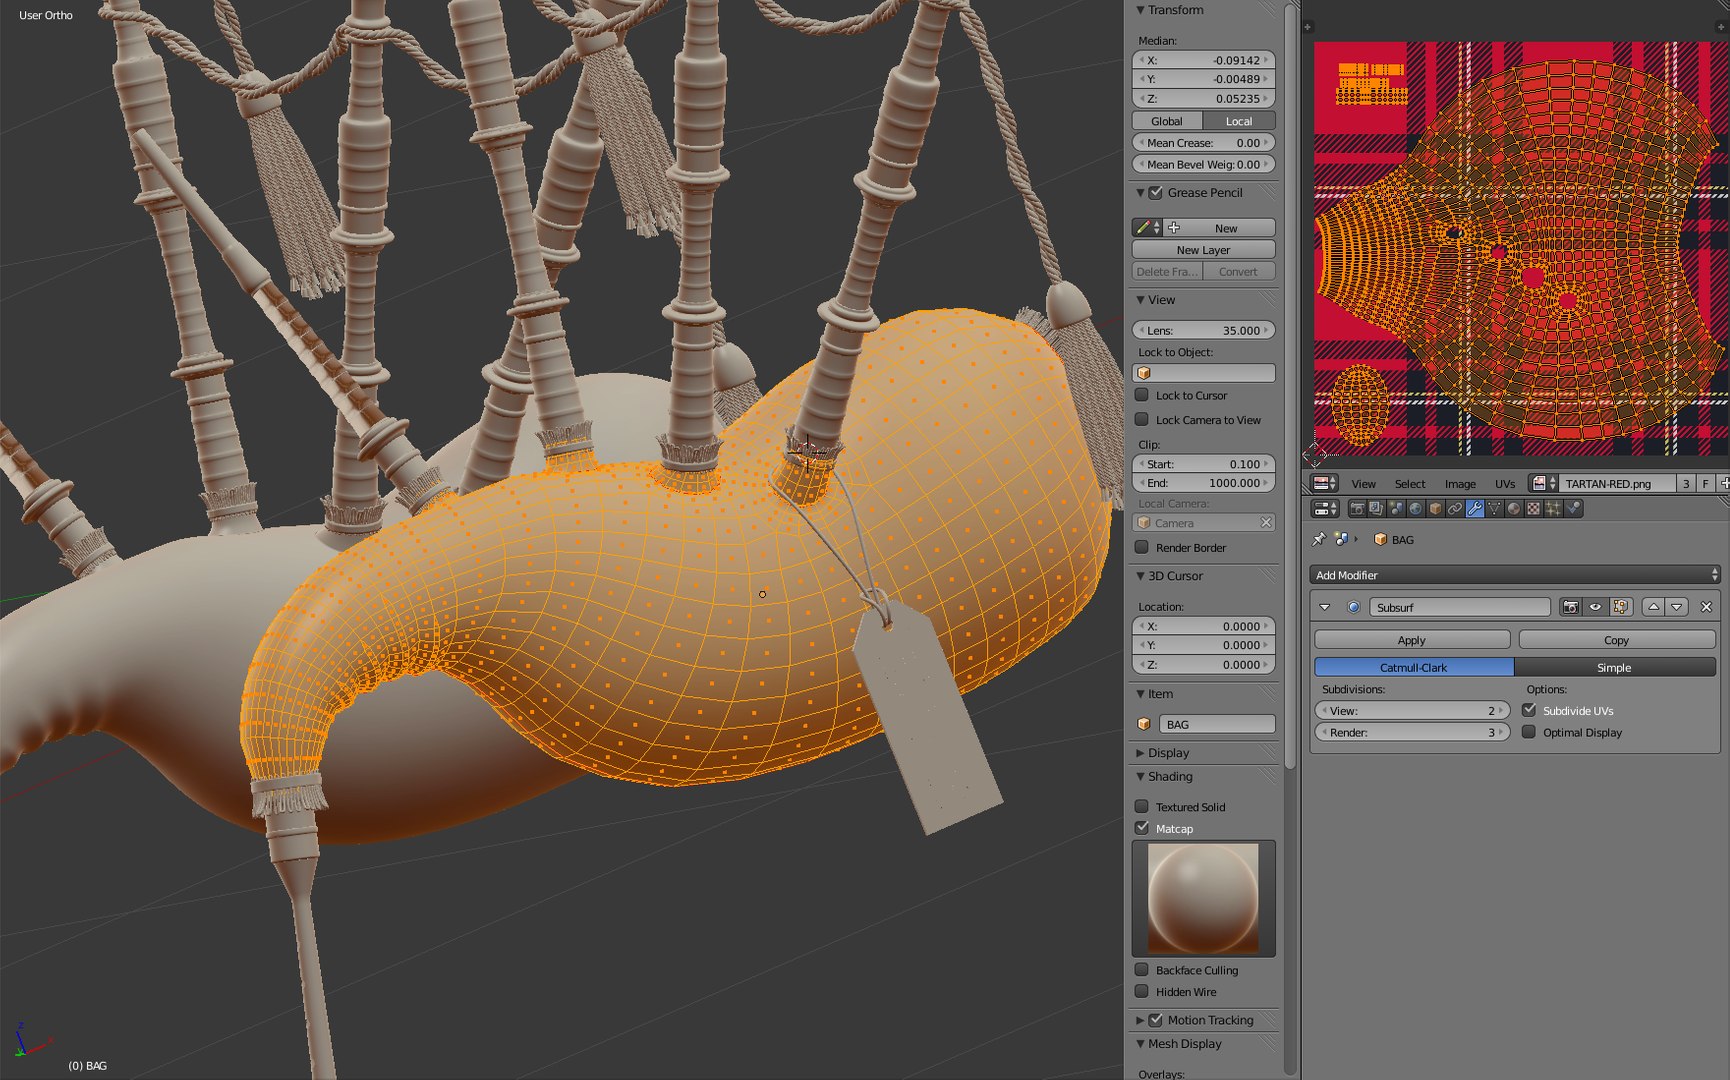Image resolution: width=1730 pixels, height=1080 pixels.
Task: Collapse the Subsurf modifier panel
Action: pyautogui.click(x=1325, y=607)
